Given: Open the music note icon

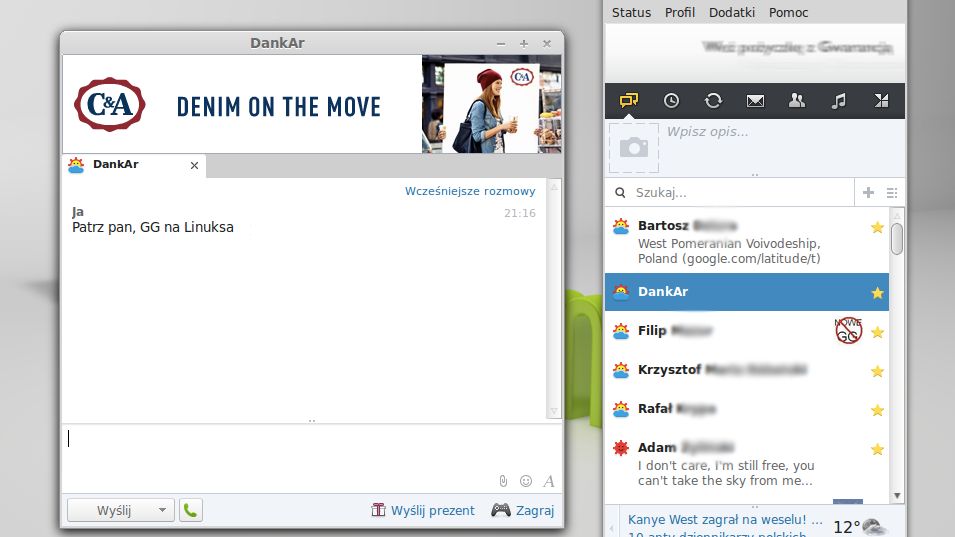Looking at the screenshot, I should [x=839, y=100].
